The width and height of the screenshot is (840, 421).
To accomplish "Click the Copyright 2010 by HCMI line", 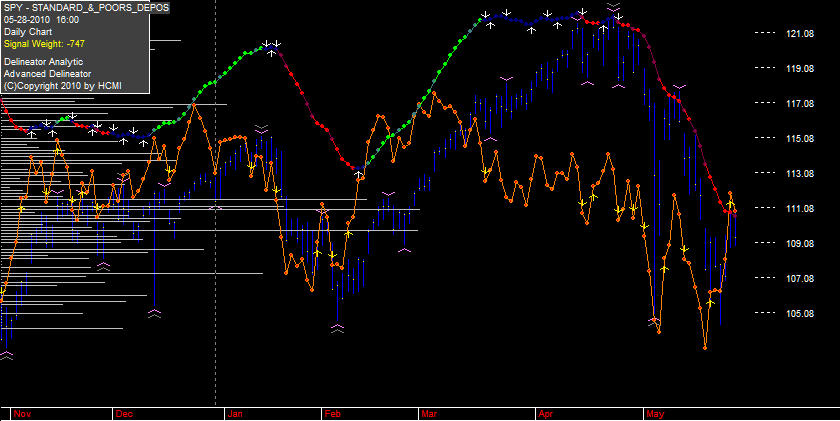I will [x=64, y=86].
